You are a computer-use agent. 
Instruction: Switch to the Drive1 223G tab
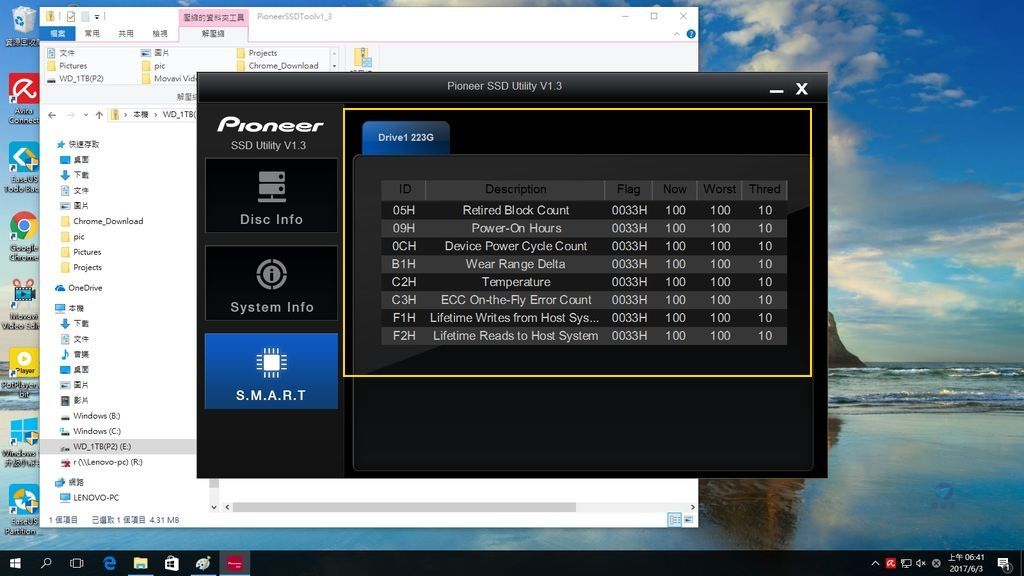(406, 137)
